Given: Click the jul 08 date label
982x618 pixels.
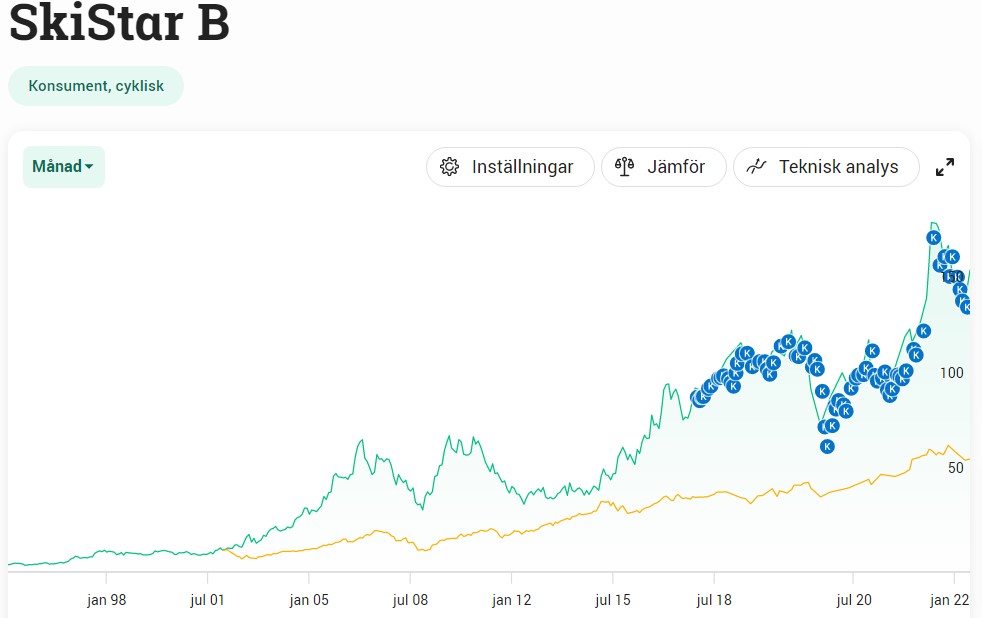Looking at the screenshot, I should 411,600.
